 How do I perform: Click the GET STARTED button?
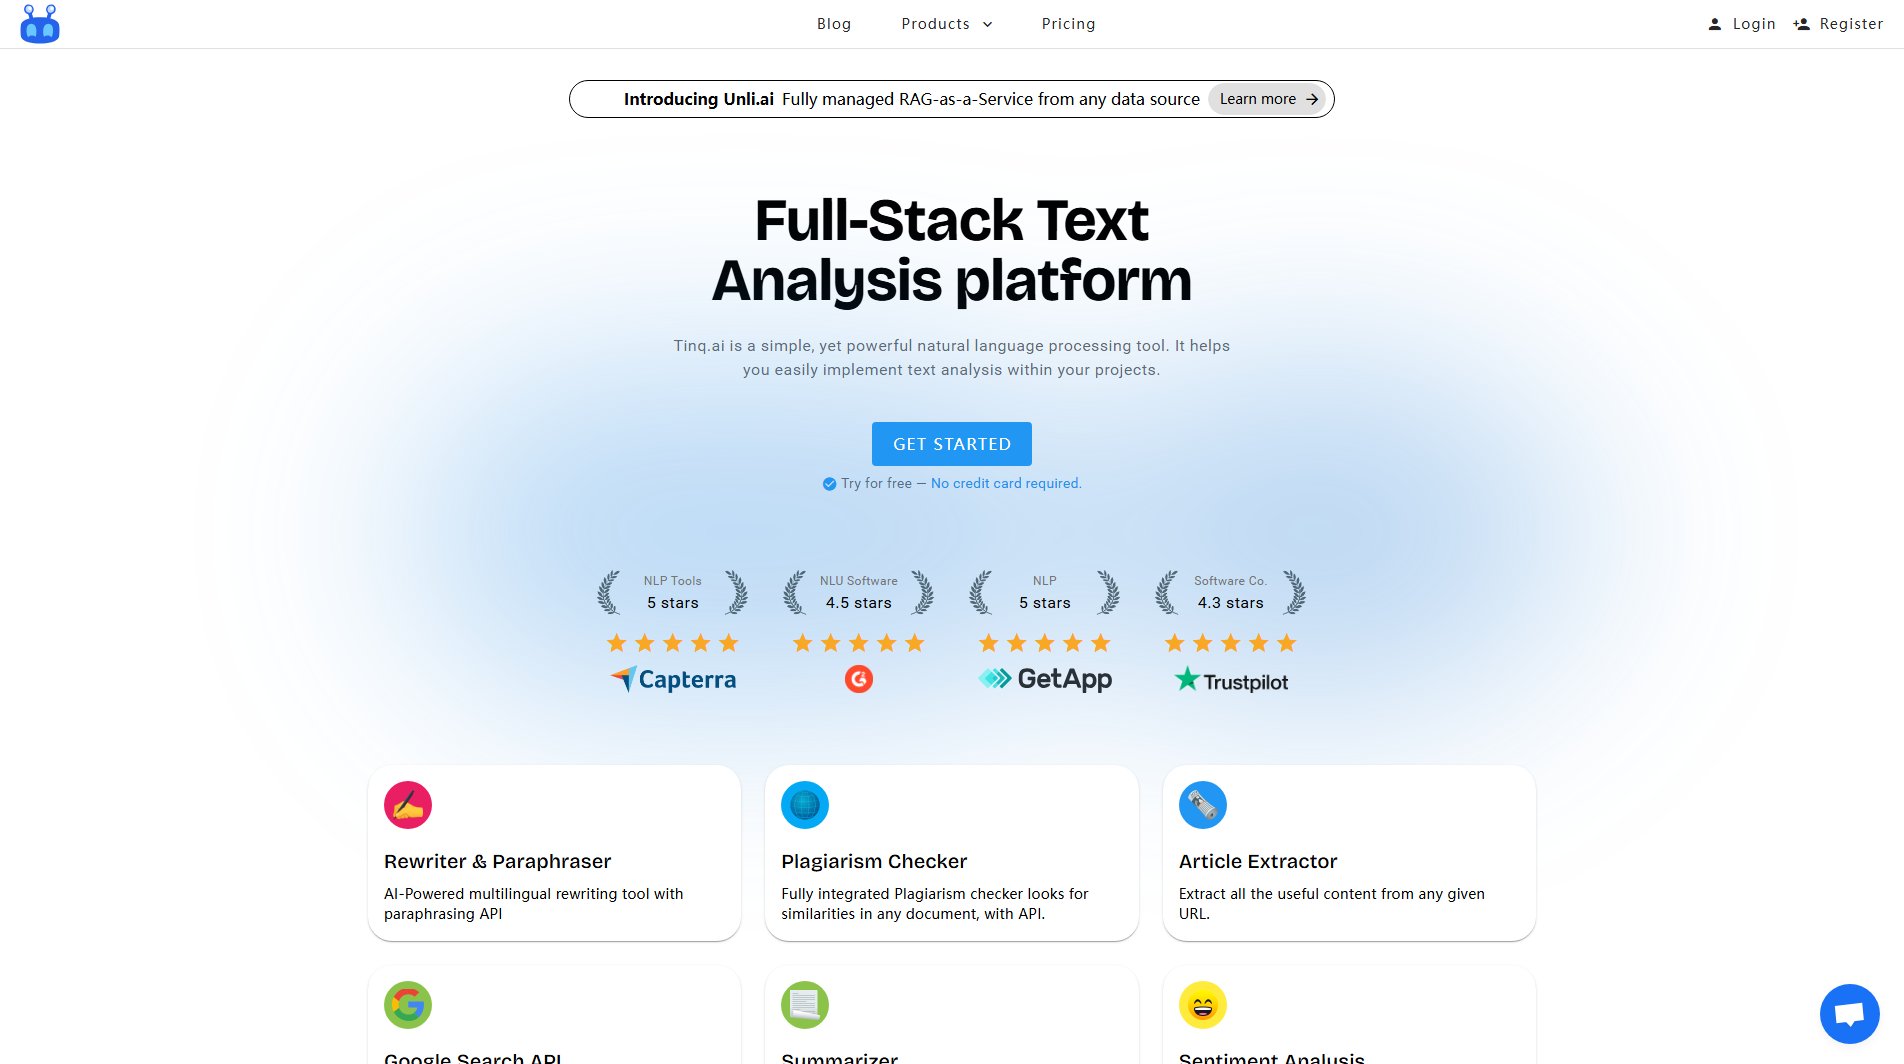click(x=951, y=443)
